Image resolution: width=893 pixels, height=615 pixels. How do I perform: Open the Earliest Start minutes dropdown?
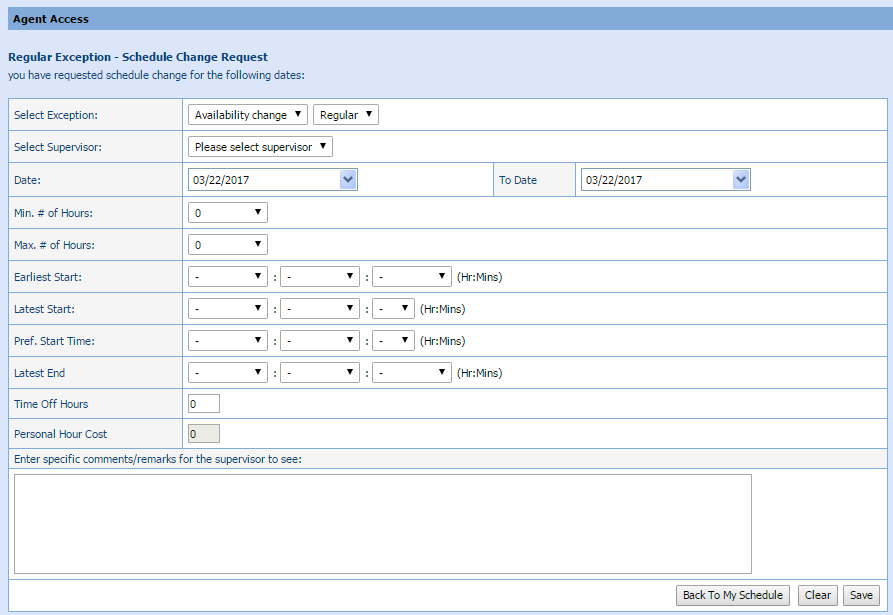(320, 276)
